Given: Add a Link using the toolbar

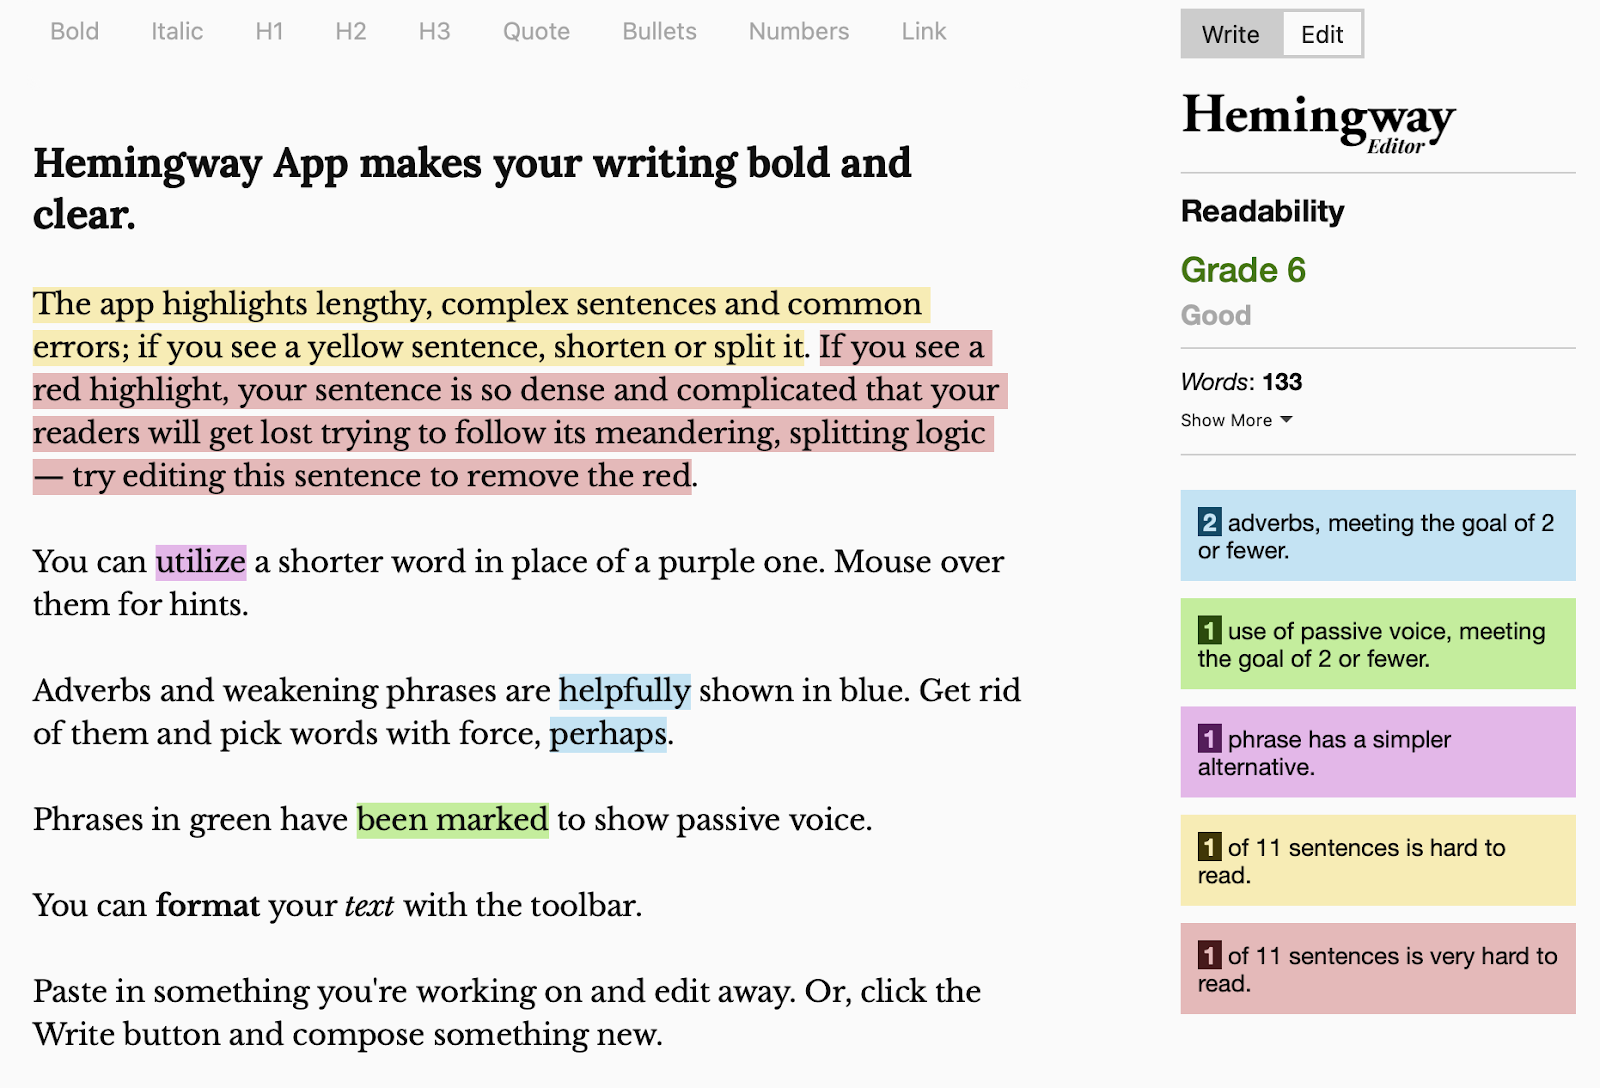Looking at the screenshot, I should 923,32.
